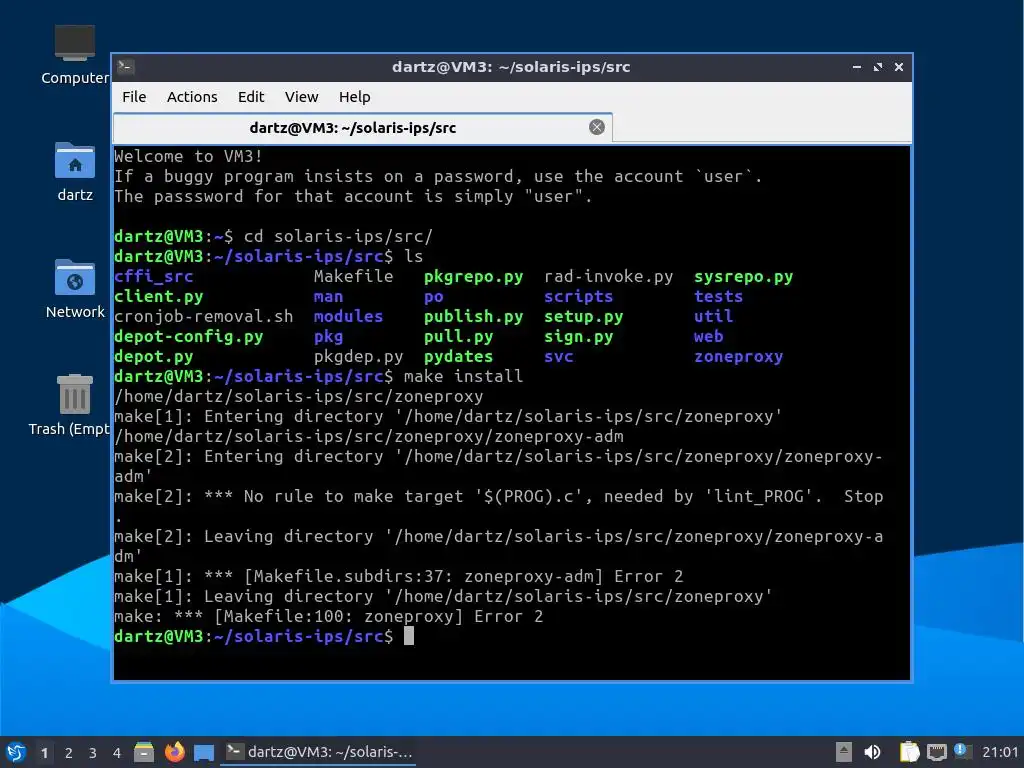
Task: Open the File menu in the terminal
Action: 134,97
